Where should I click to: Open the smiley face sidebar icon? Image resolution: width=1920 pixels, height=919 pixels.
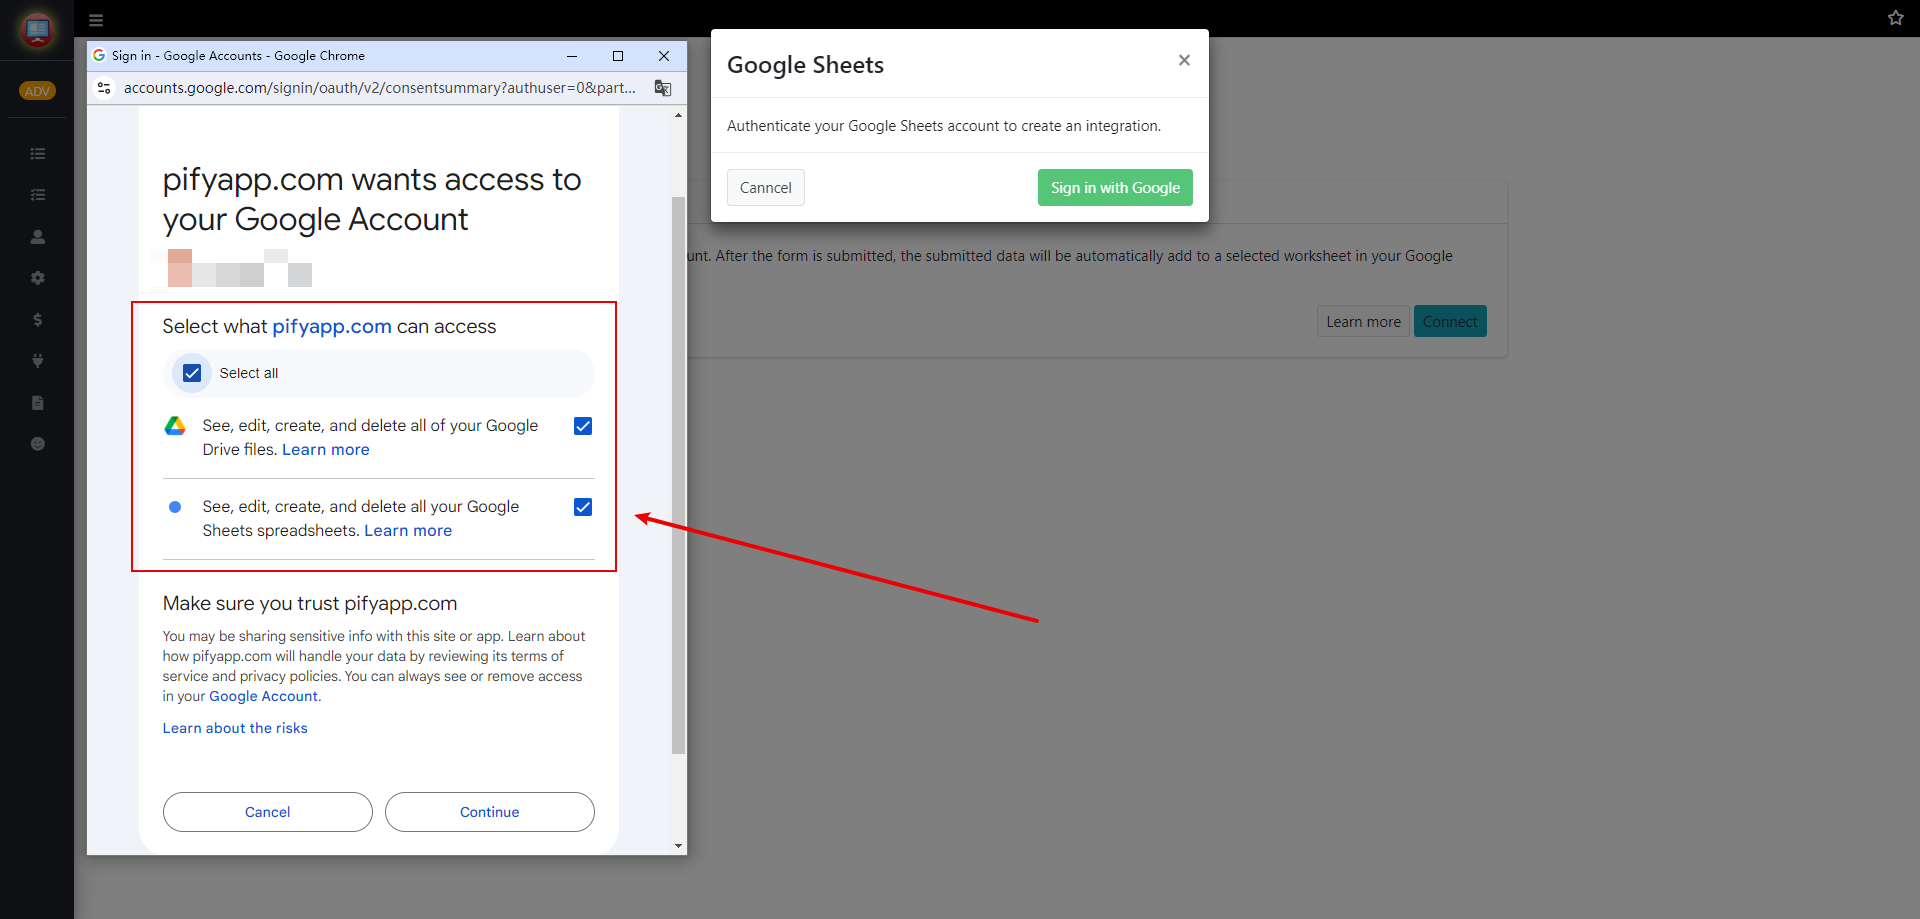[x=38, y=444]
